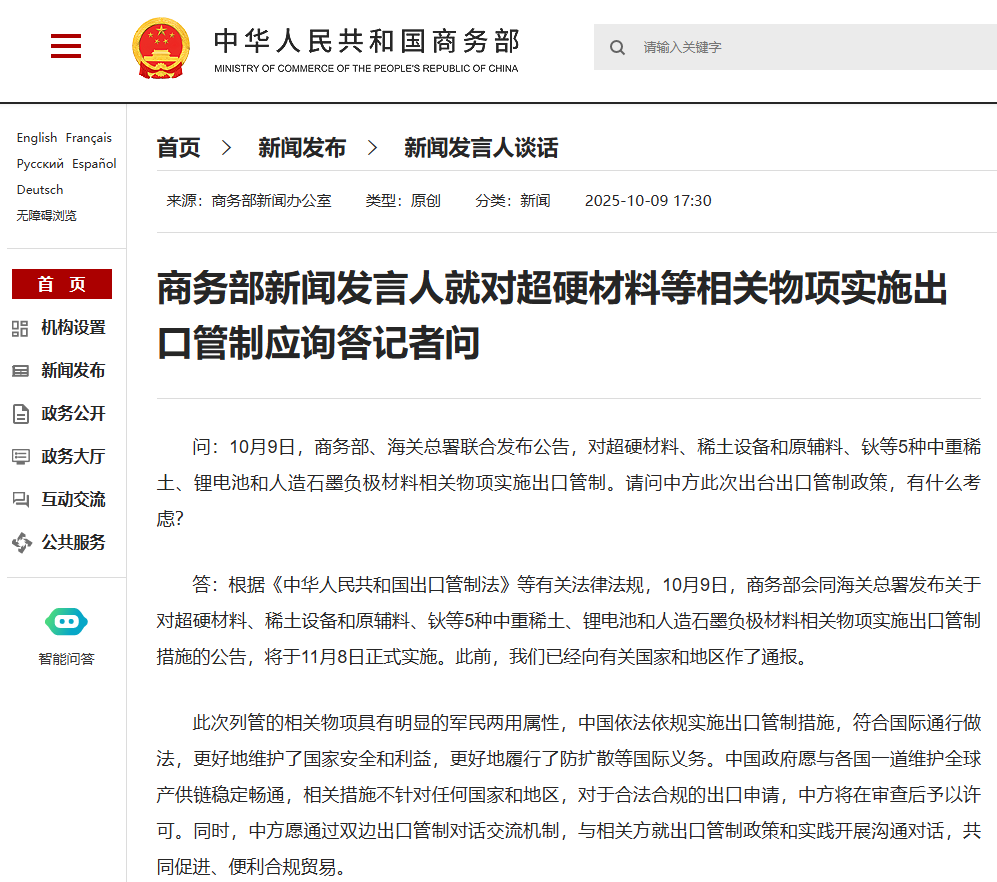Open the 智能问答 robot assistant
Image resolution: width=997 pixels, height=882 pixels.
click(x=66, y=622)
